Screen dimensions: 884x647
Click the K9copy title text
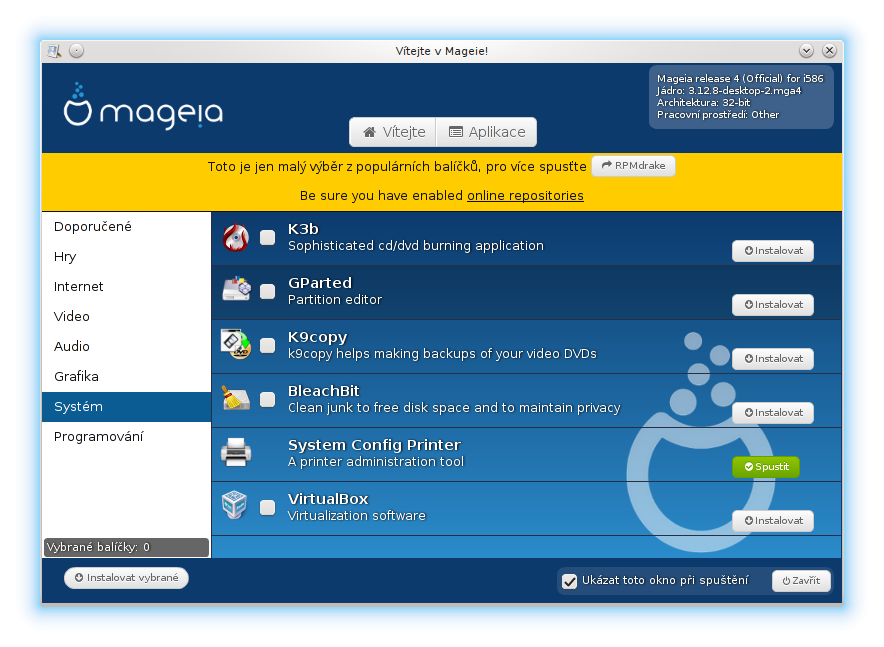point(317,338)
